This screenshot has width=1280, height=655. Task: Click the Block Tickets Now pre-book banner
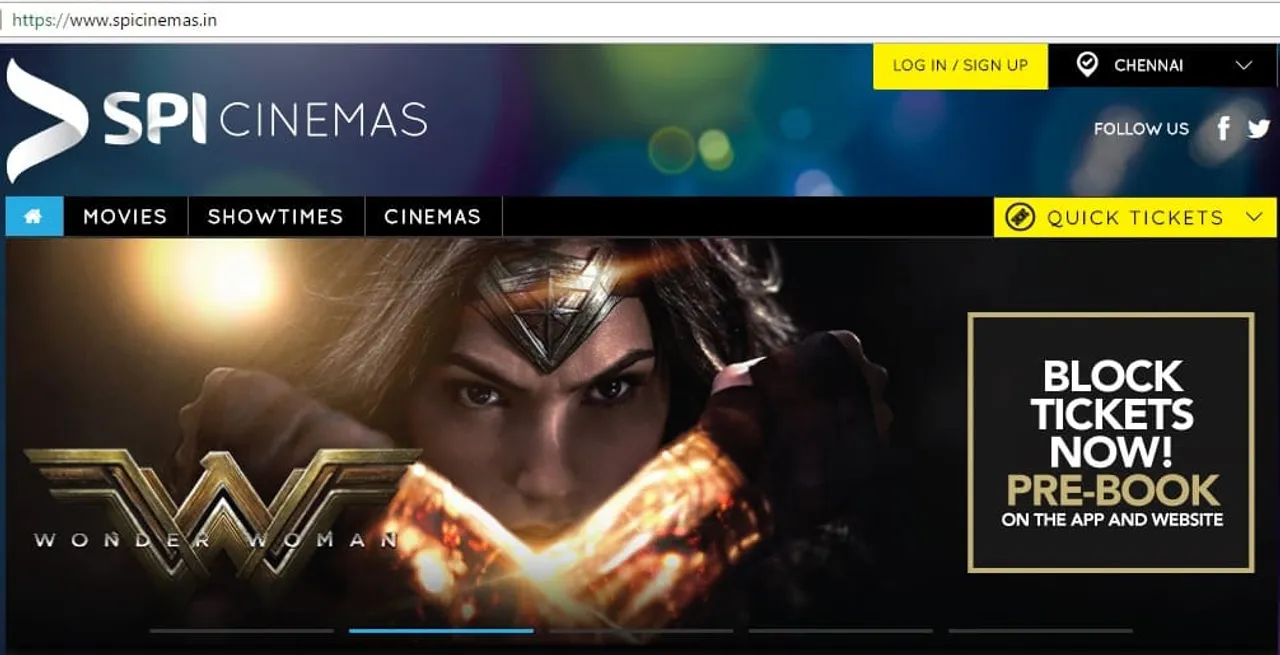click(x=1111, y=442)
